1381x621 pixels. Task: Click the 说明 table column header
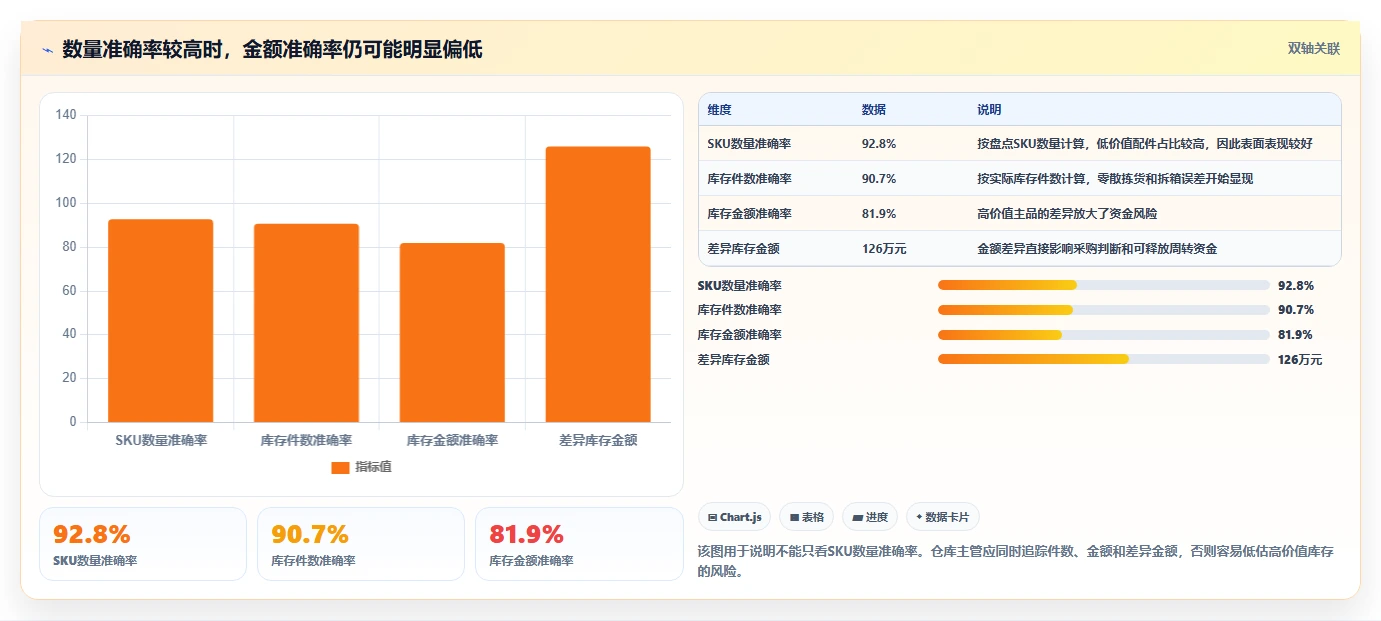(989, 110)
